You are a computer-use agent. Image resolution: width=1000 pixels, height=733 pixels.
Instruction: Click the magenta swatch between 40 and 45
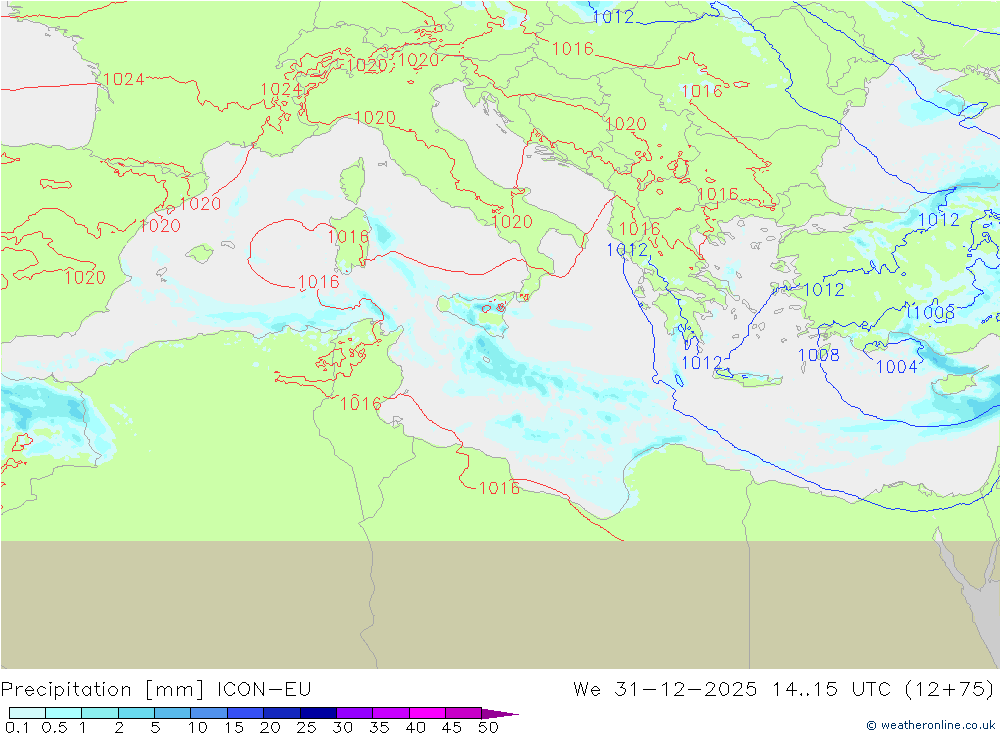pyautogui.click(x=427, y=713)
